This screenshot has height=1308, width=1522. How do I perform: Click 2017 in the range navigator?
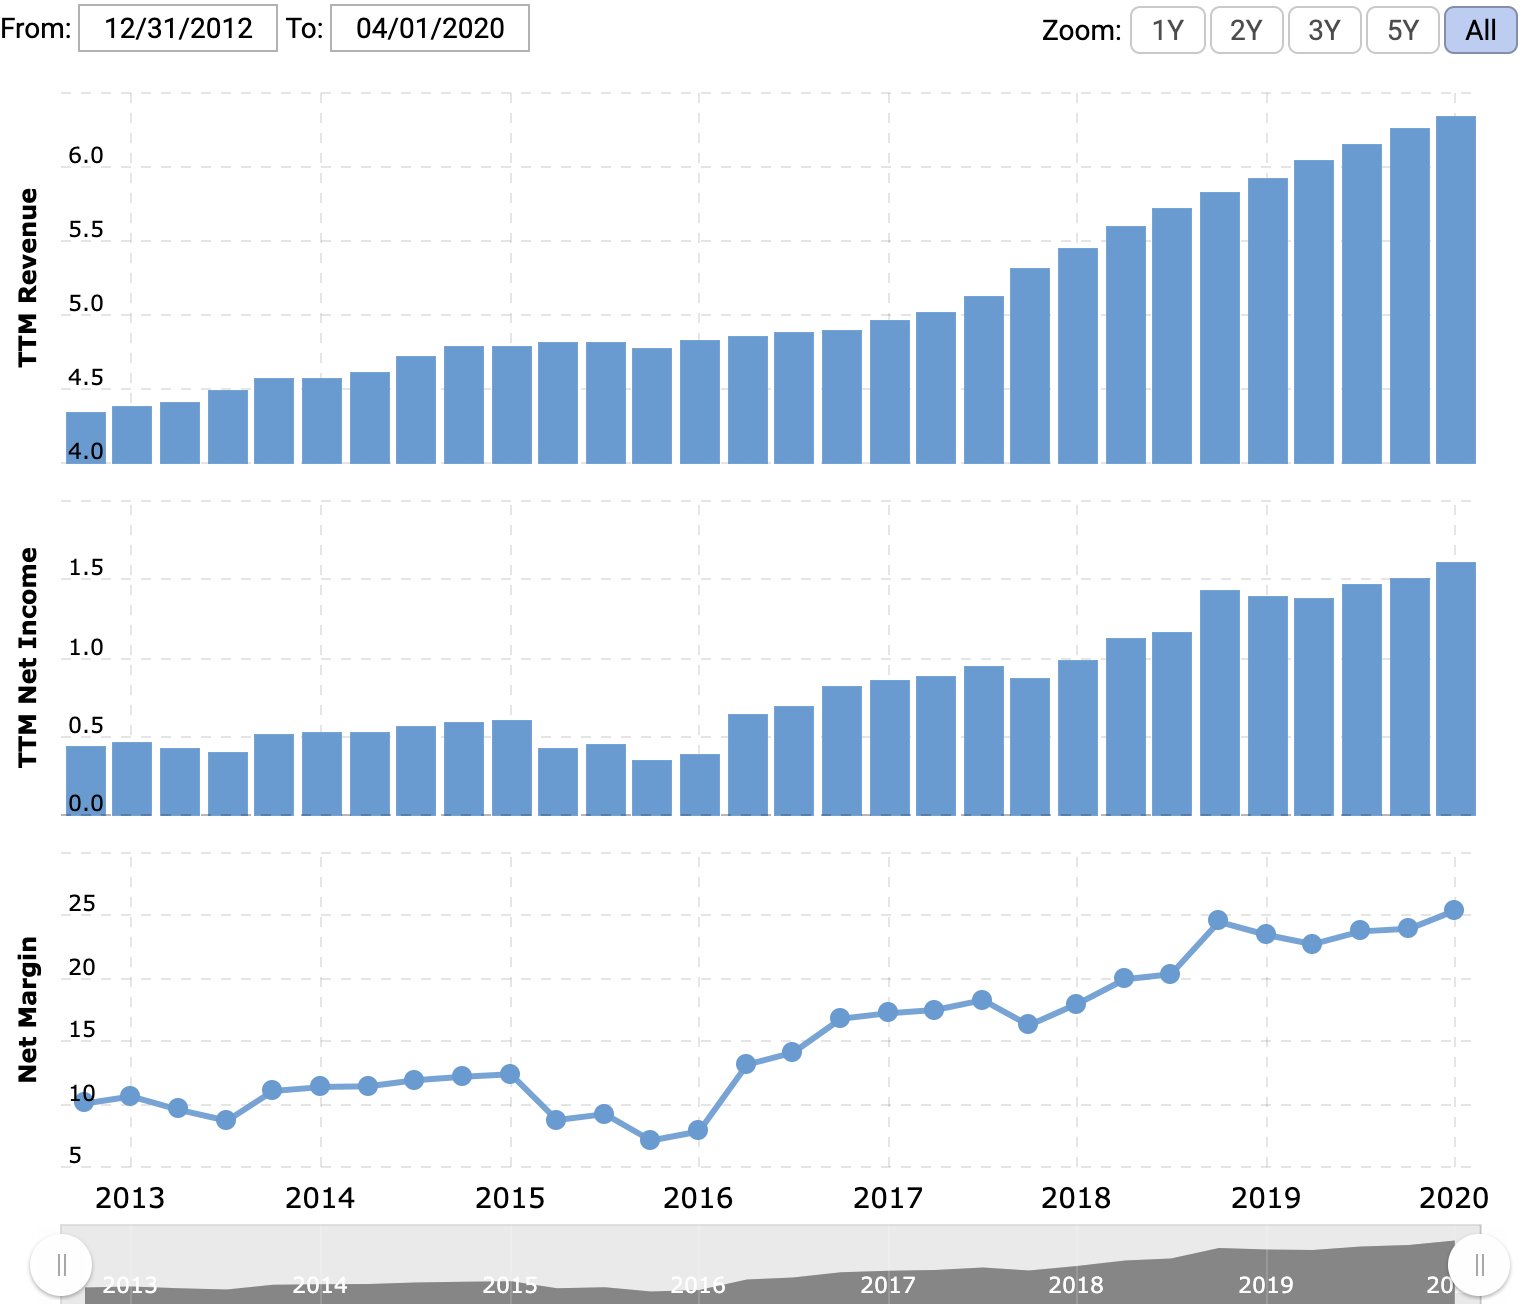coord(887,1285)
